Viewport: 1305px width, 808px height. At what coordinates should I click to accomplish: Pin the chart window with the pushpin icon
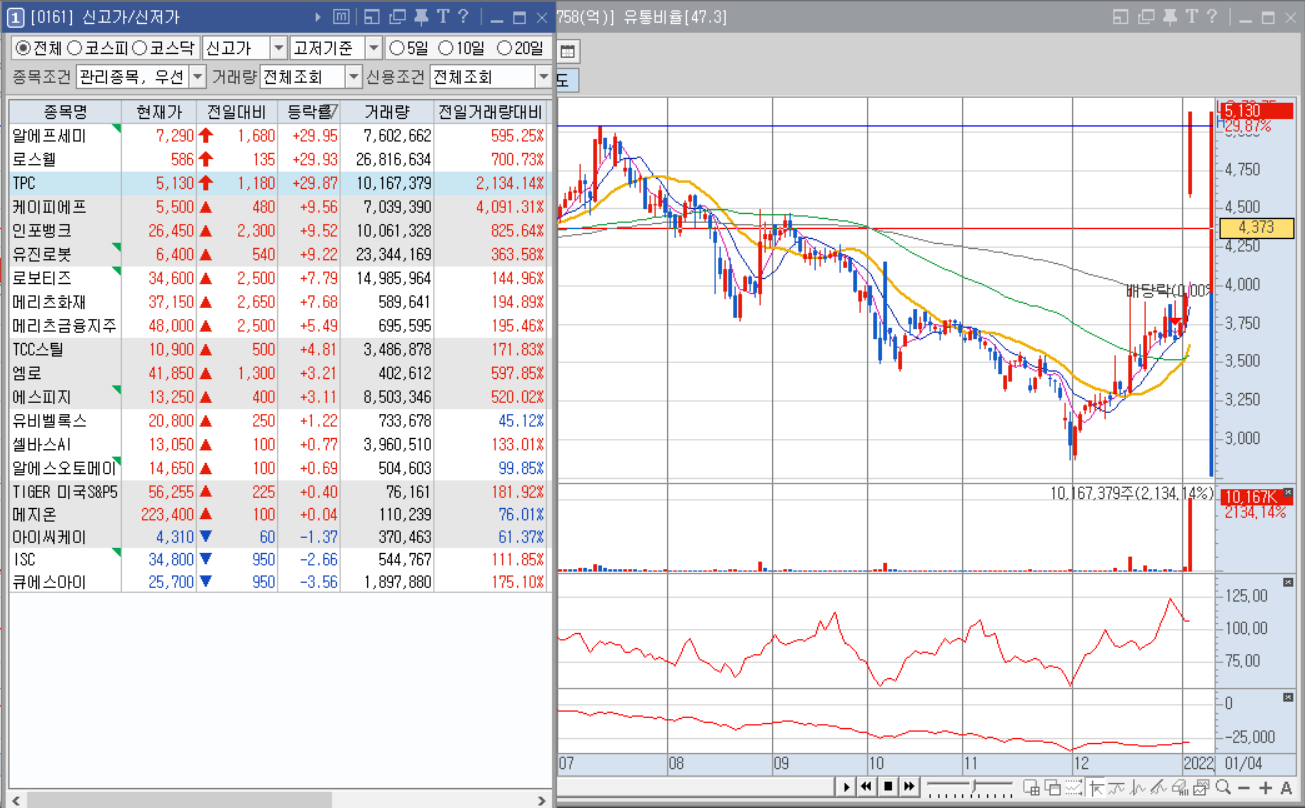(1169, 17)
